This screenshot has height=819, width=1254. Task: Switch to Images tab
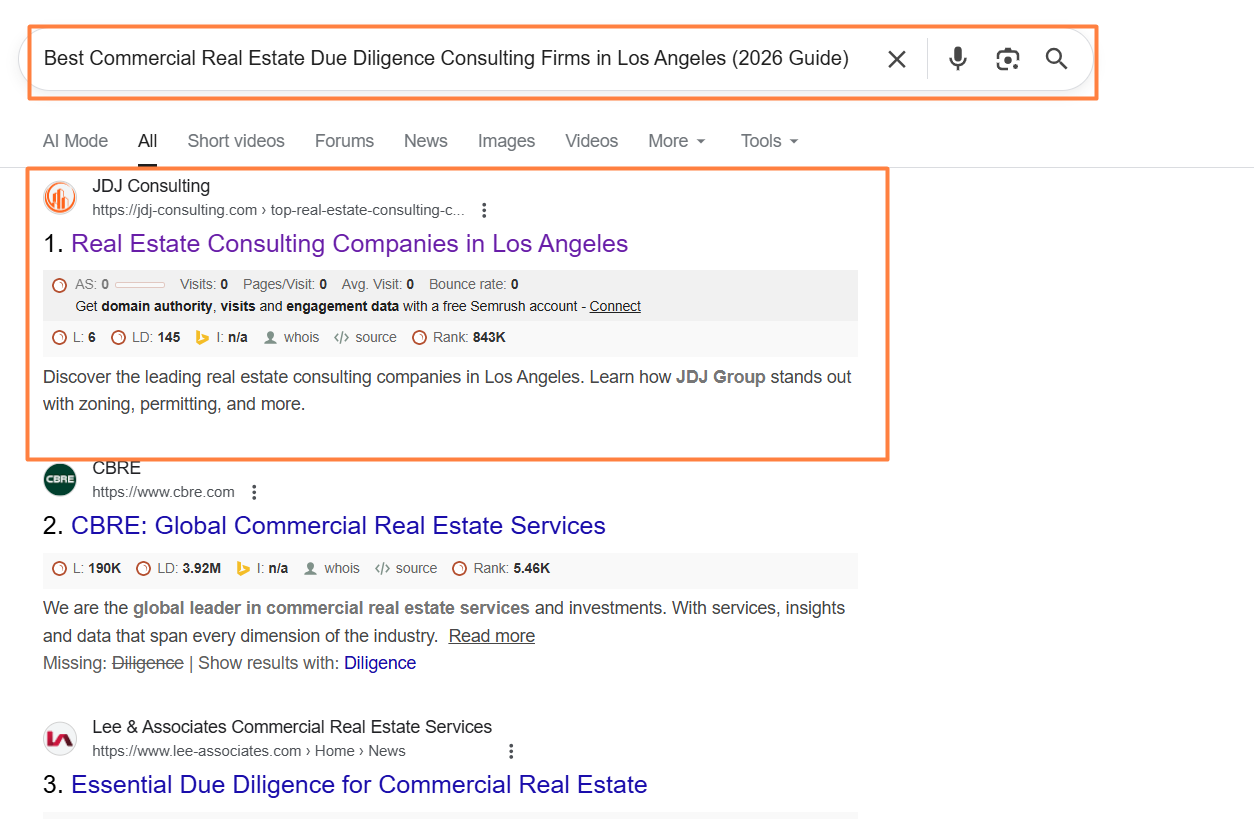pyautogui.click(x=506, y=141)
